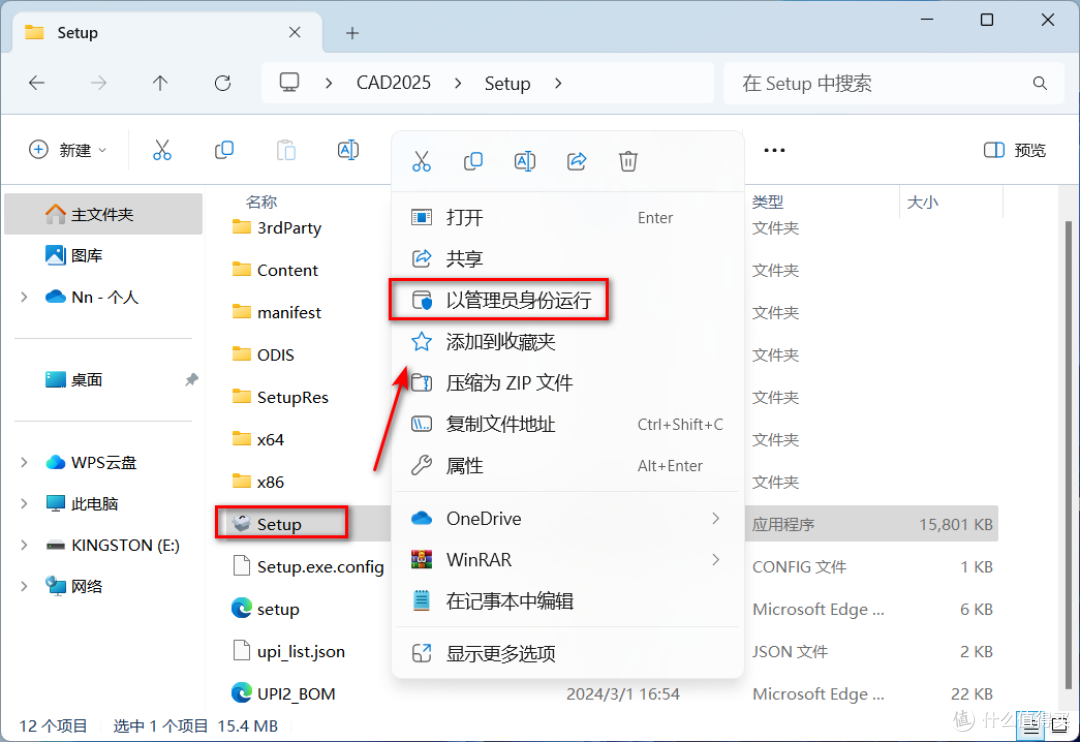Open the 新建 dropdown
Viewport: 1080px width, 742px height.
point(68,150)
